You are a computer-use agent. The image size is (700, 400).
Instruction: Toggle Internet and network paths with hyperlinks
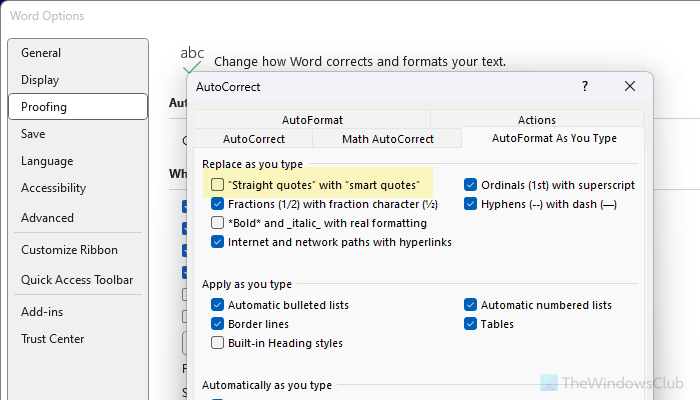pos(218,242)
